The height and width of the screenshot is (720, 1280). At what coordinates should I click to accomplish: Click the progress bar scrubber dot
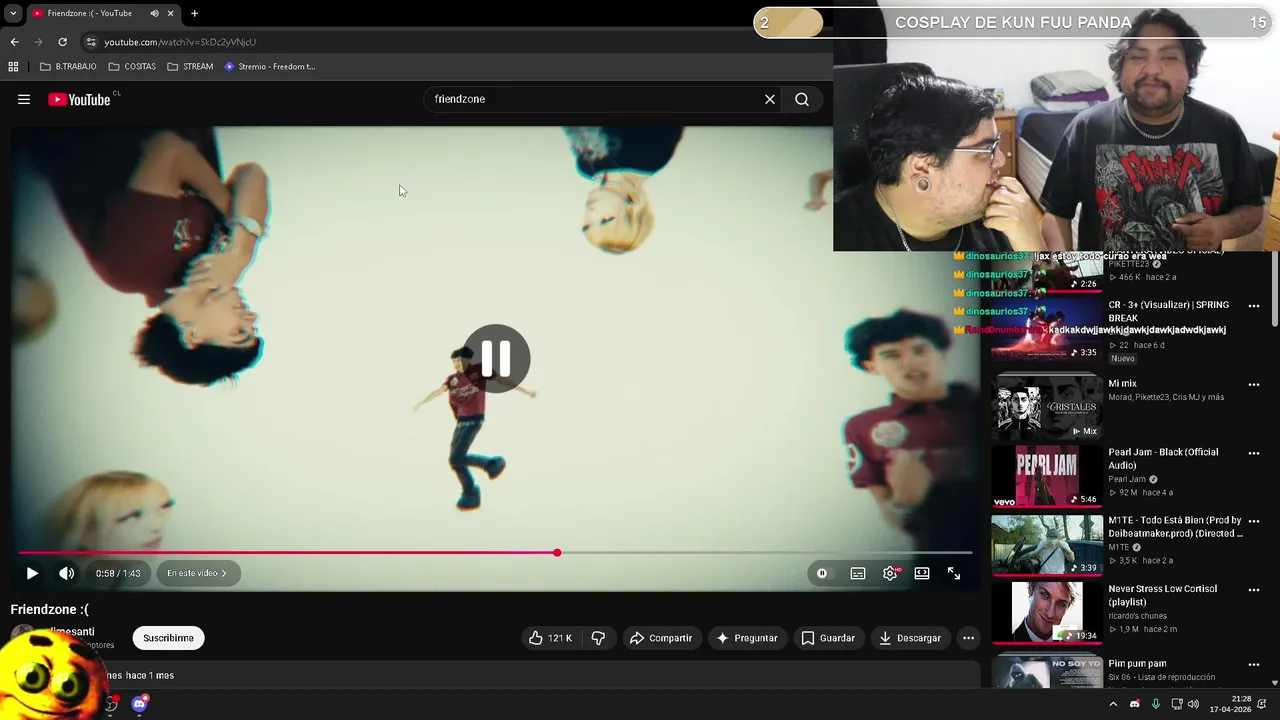click(x=557, y=552)
